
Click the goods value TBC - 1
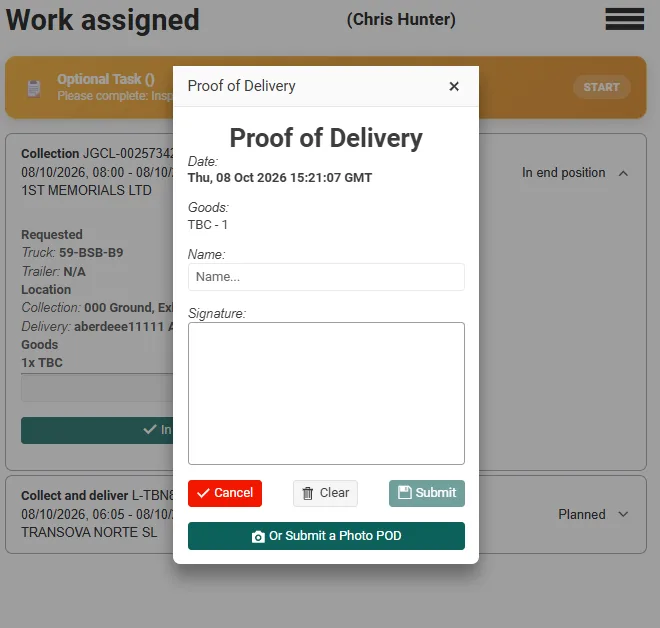pyautogui.click(x=208, y=225)
